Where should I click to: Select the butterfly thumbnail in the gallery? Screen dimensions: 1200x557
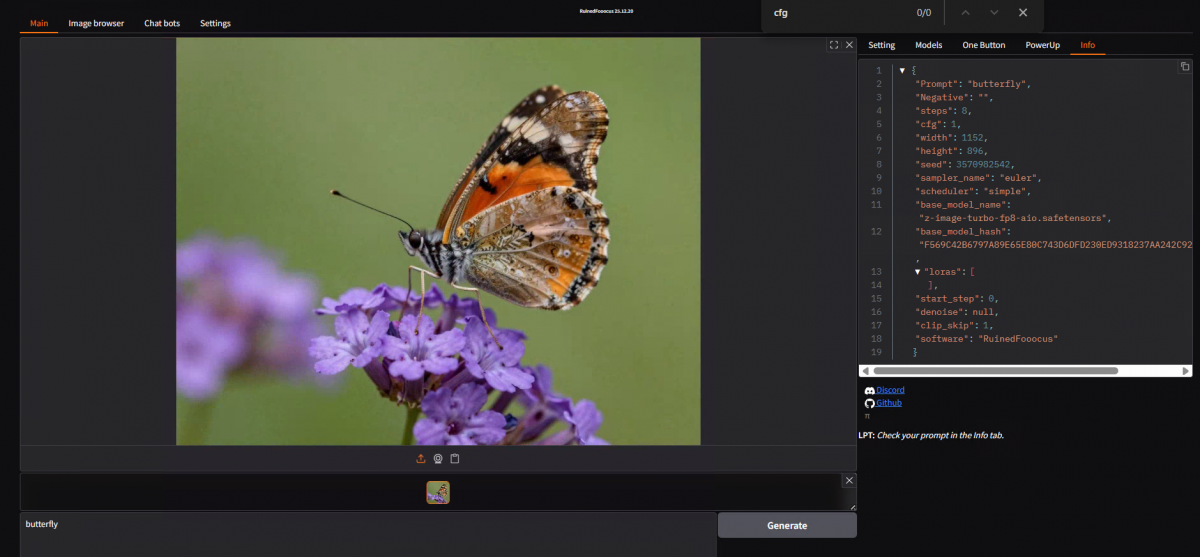tap(438, 492)
